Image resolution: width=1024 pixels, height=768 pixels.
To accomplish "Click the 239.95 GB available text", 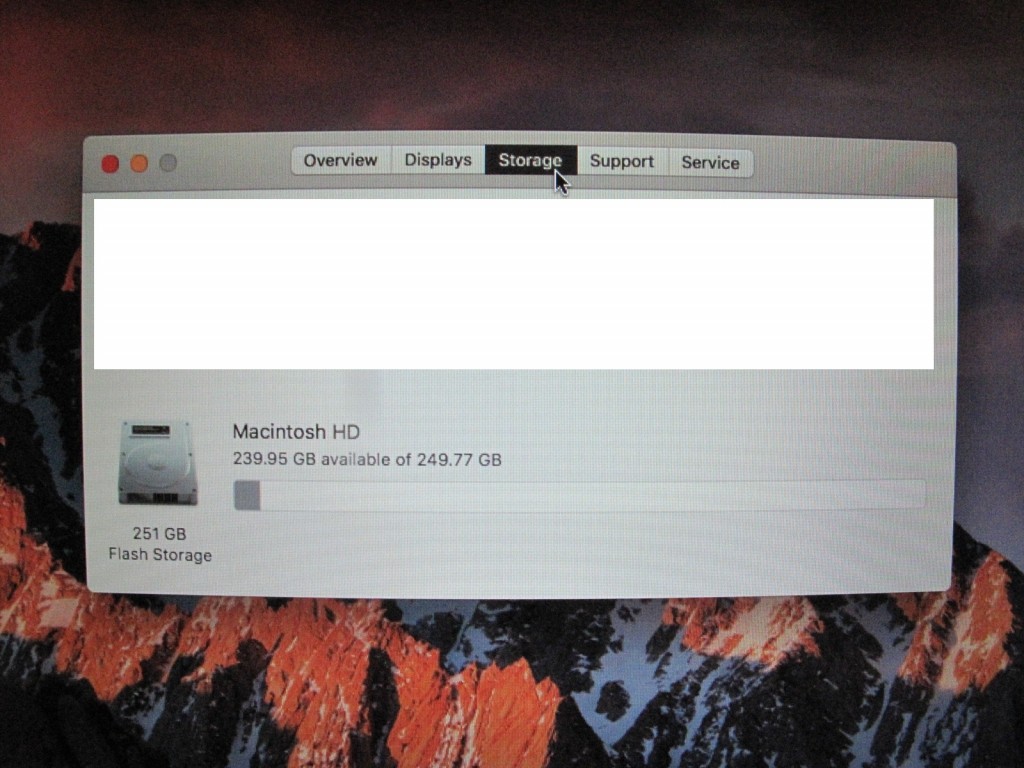I will [x=367, y=459].
